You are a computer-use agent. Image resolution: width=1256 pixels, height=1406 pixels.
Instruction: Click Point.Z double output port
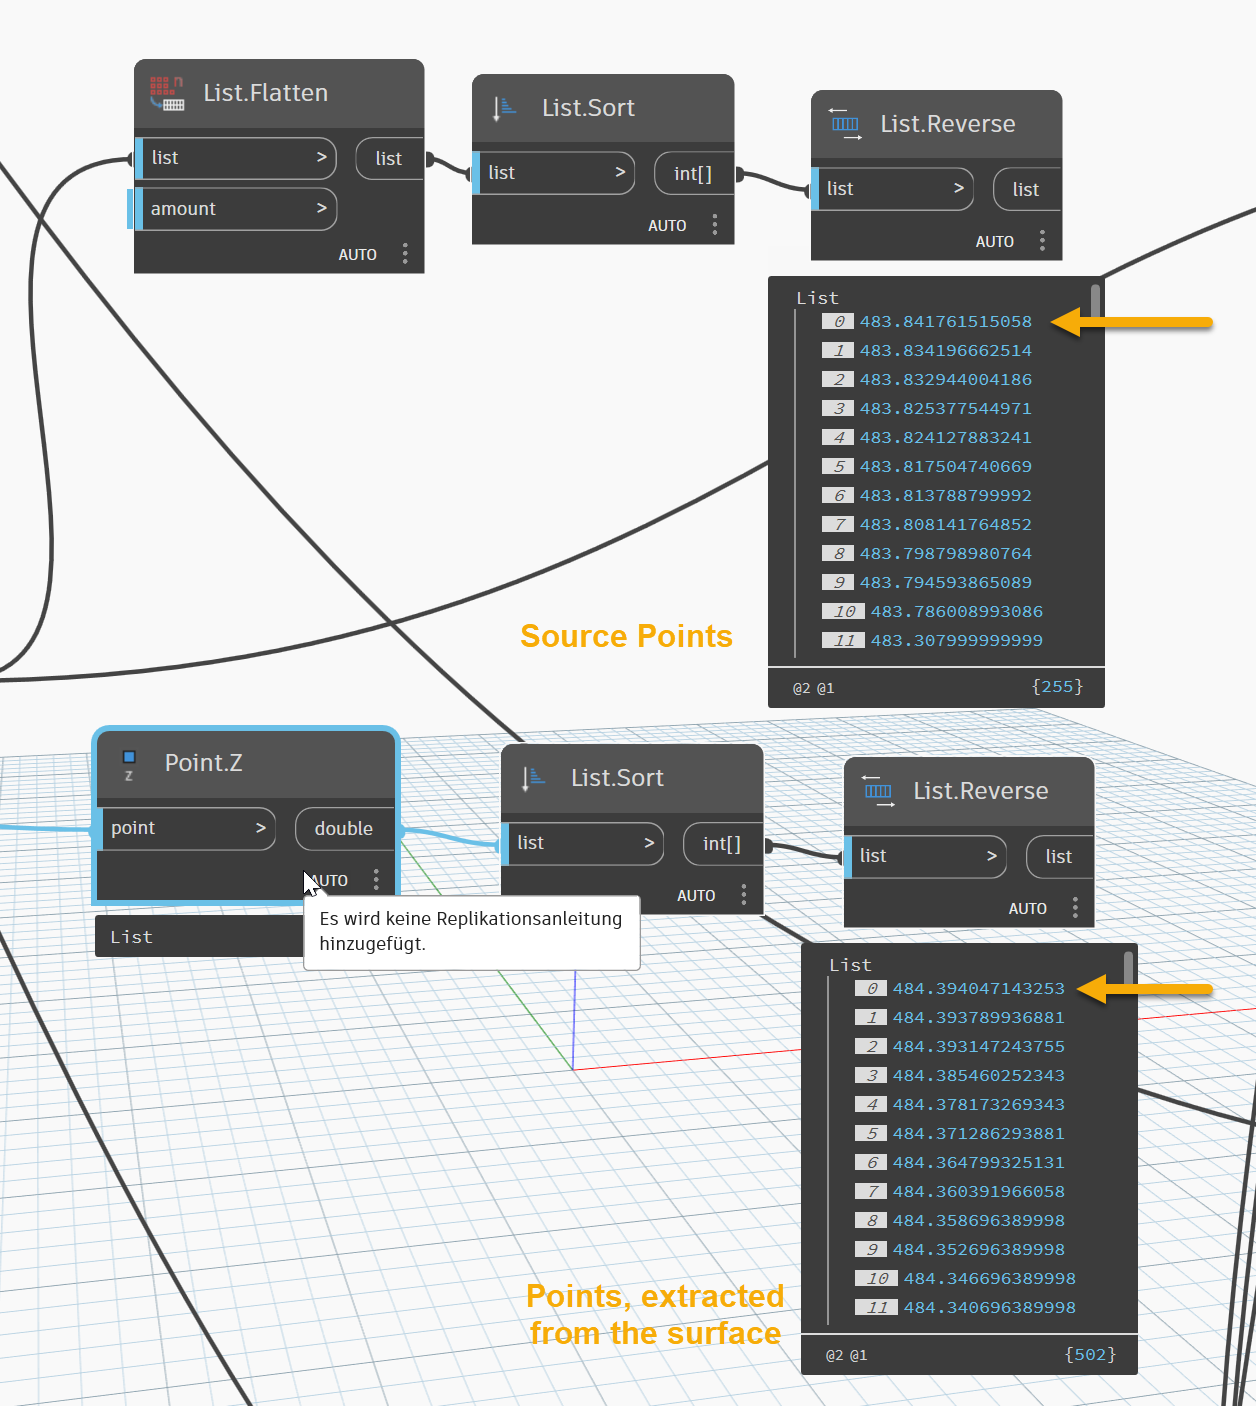[x=344, y=829]
